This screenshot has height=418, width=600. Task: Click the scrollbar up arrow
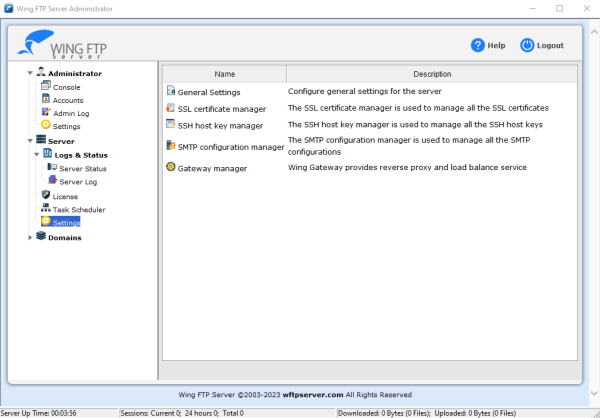(x=594, y=32)
